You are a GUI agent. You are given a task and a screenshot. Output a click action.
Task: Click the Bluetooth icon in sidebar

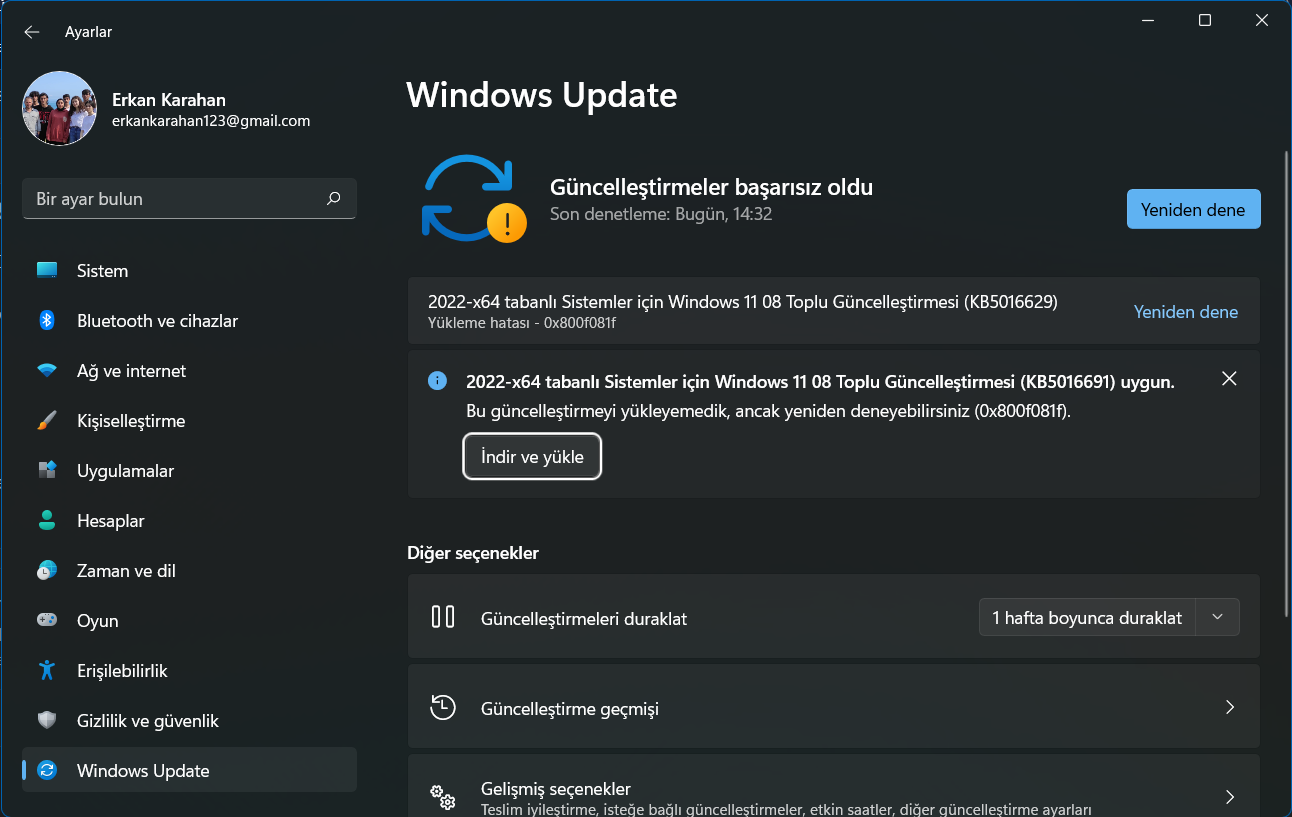(x=47, y=321)
